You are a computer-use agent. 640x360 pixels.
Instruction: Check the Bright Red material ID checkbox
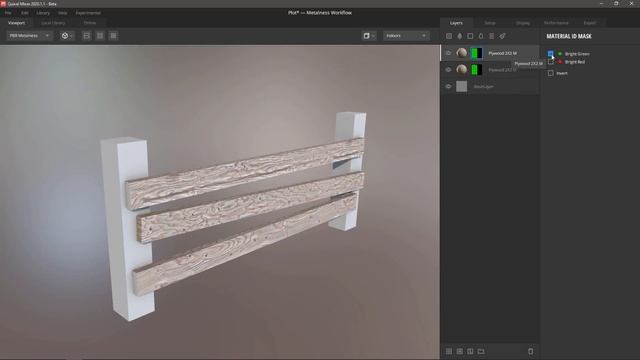(551, 62)
